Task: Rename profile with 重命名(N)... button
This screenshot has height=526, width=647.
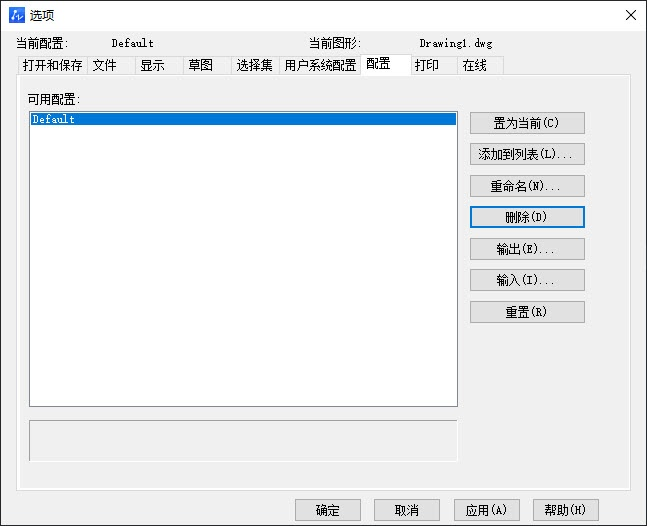Action: pos(527,186)
